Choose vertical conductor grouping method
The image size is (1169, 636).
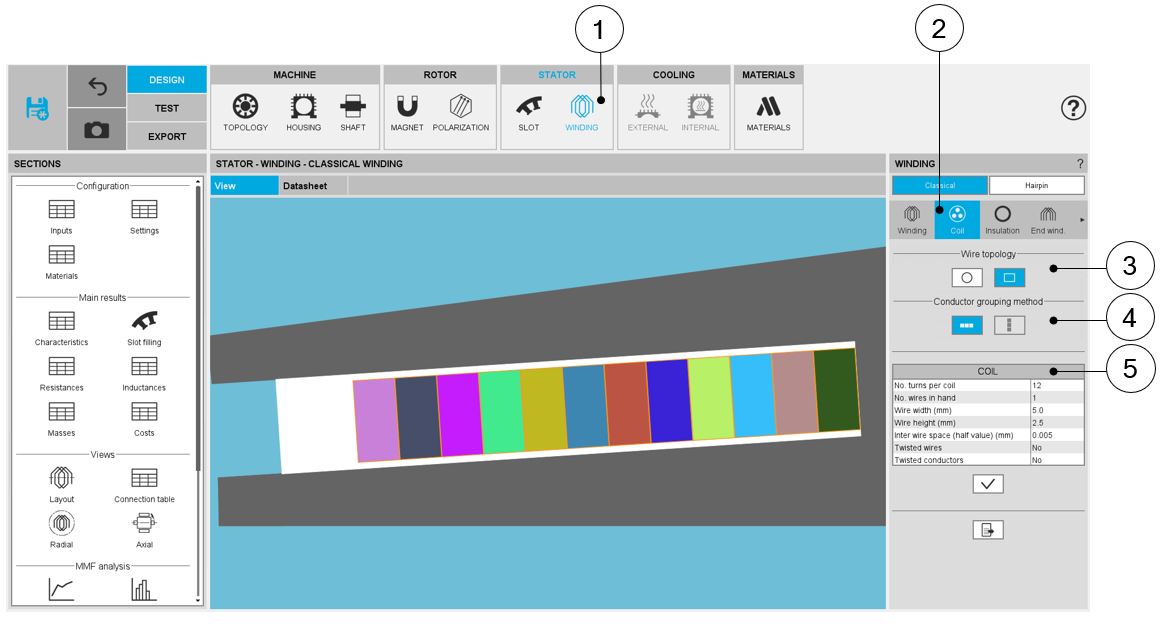tap(1009, 324)
